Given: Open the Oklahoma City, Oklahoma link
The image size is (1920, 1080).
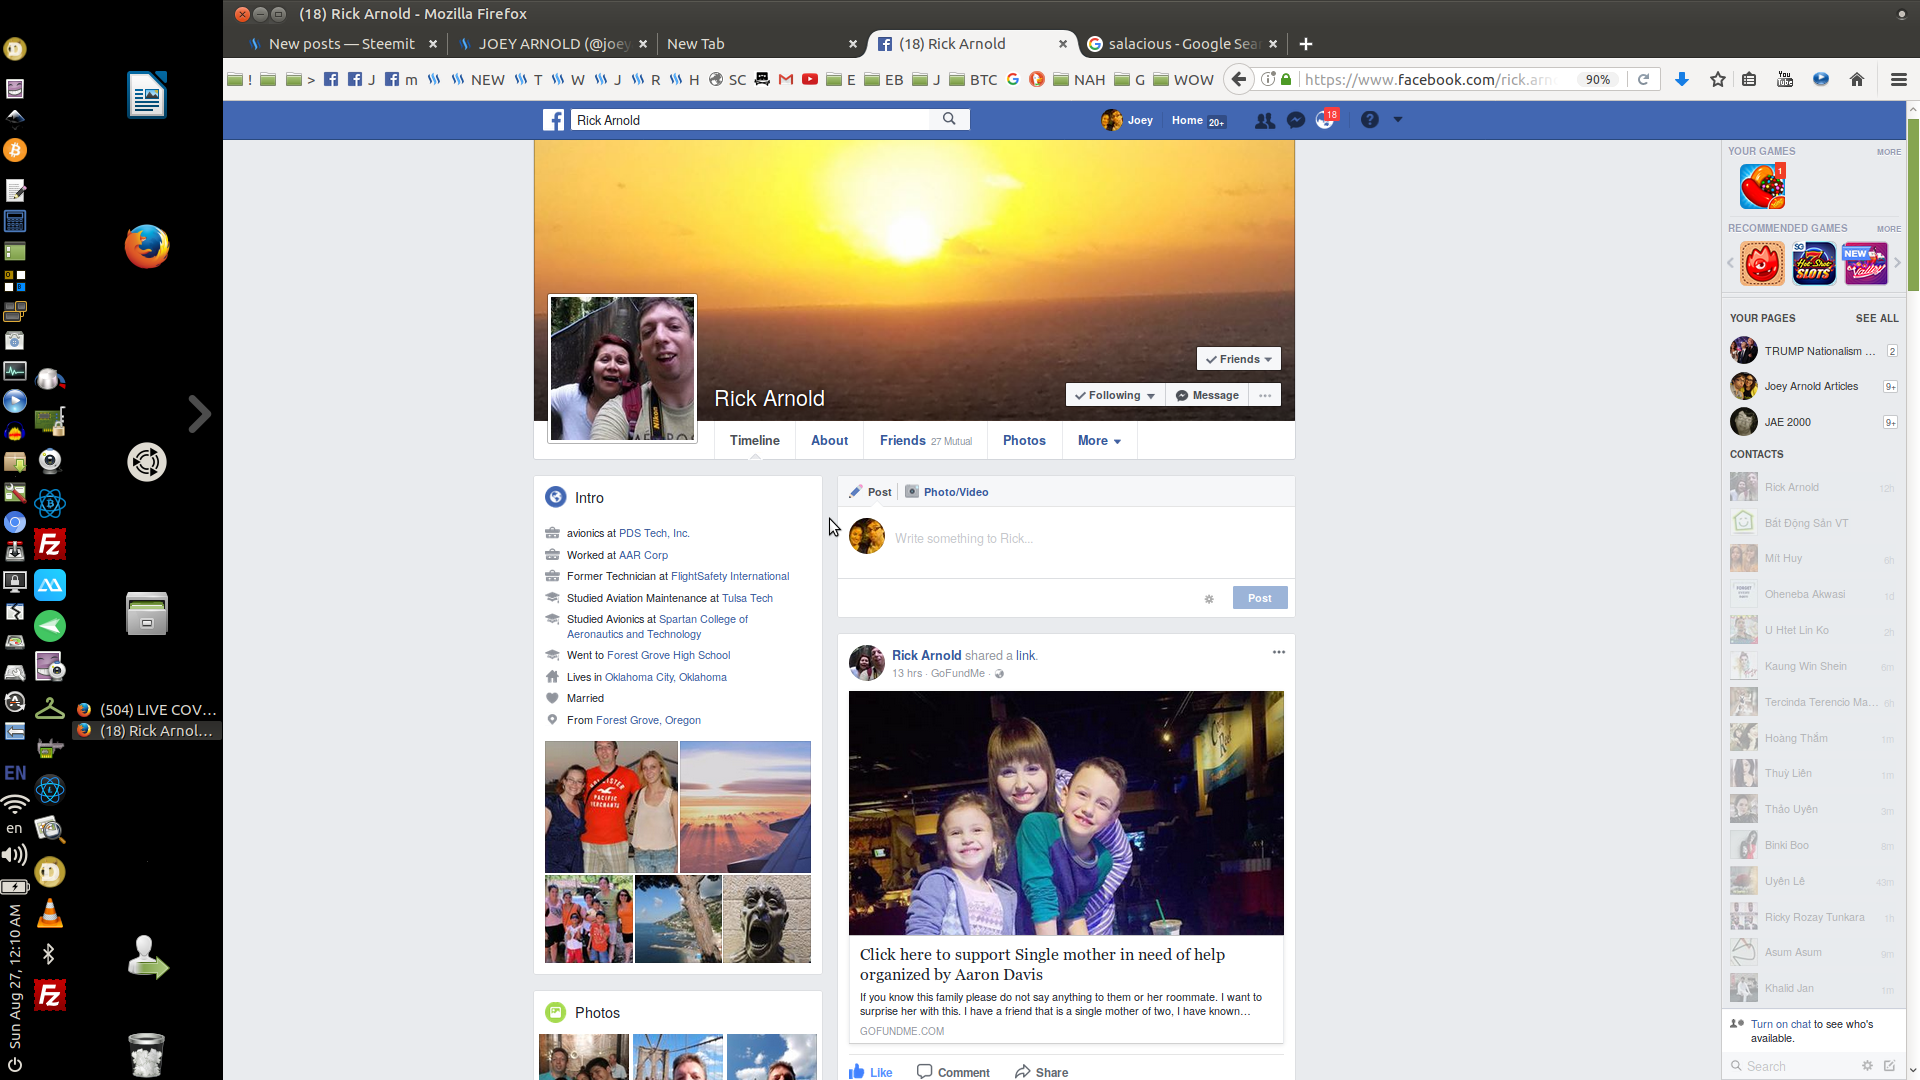Looking at the screenshot, I should (x=665, y=677).
